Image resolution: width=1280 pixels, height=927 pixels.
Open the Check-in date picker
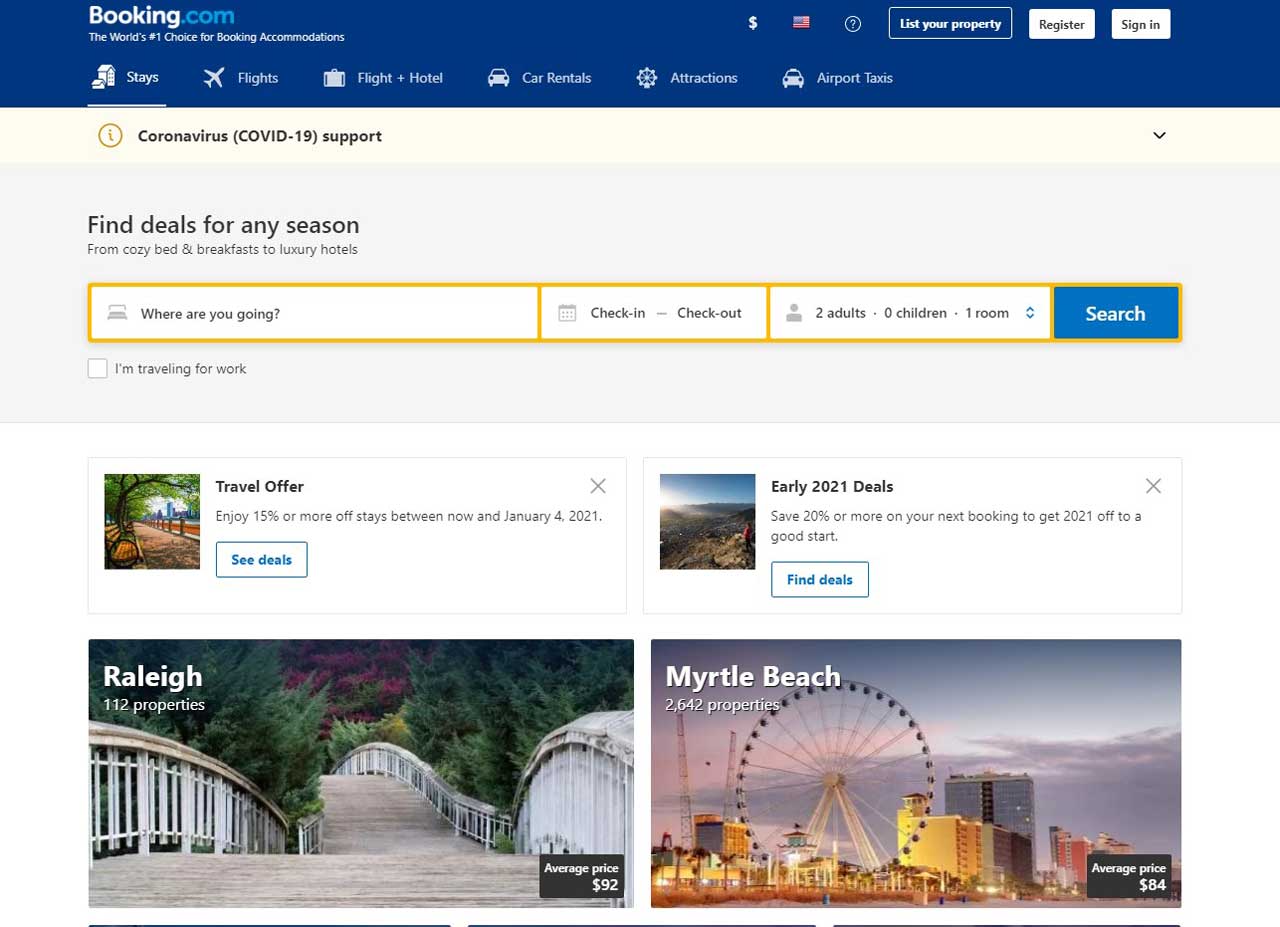[618, 313]
